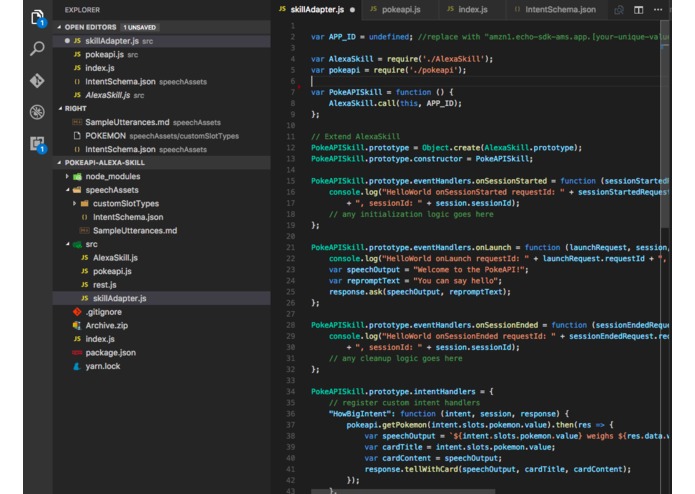The width and height of the screenshot is (695, 494).
Task: Click the horizontal scrollbar at editor bottom
Action: coord(403,491)
